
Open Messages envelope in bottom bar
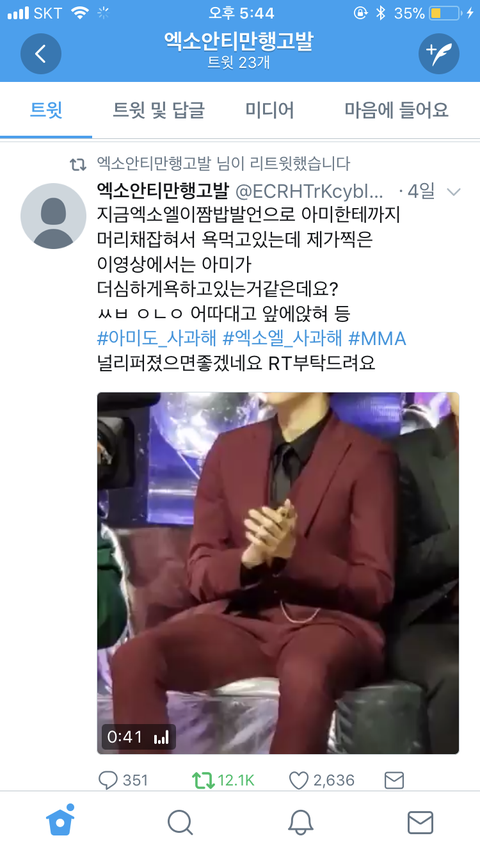click(x=421, y=822)
